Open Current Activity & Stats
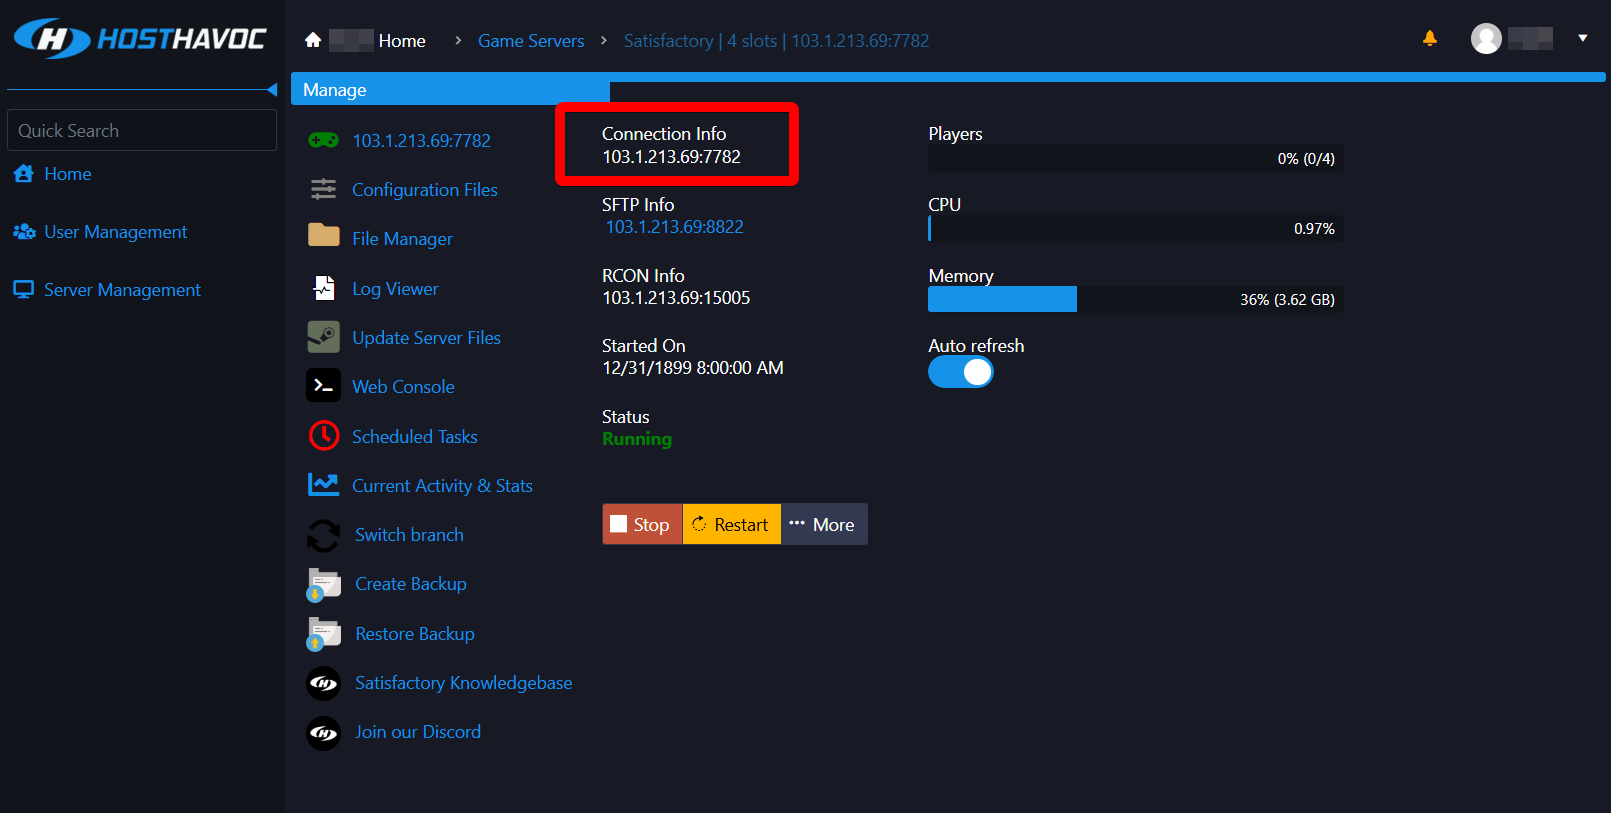The image size is (1611, 813). [442, 486]
